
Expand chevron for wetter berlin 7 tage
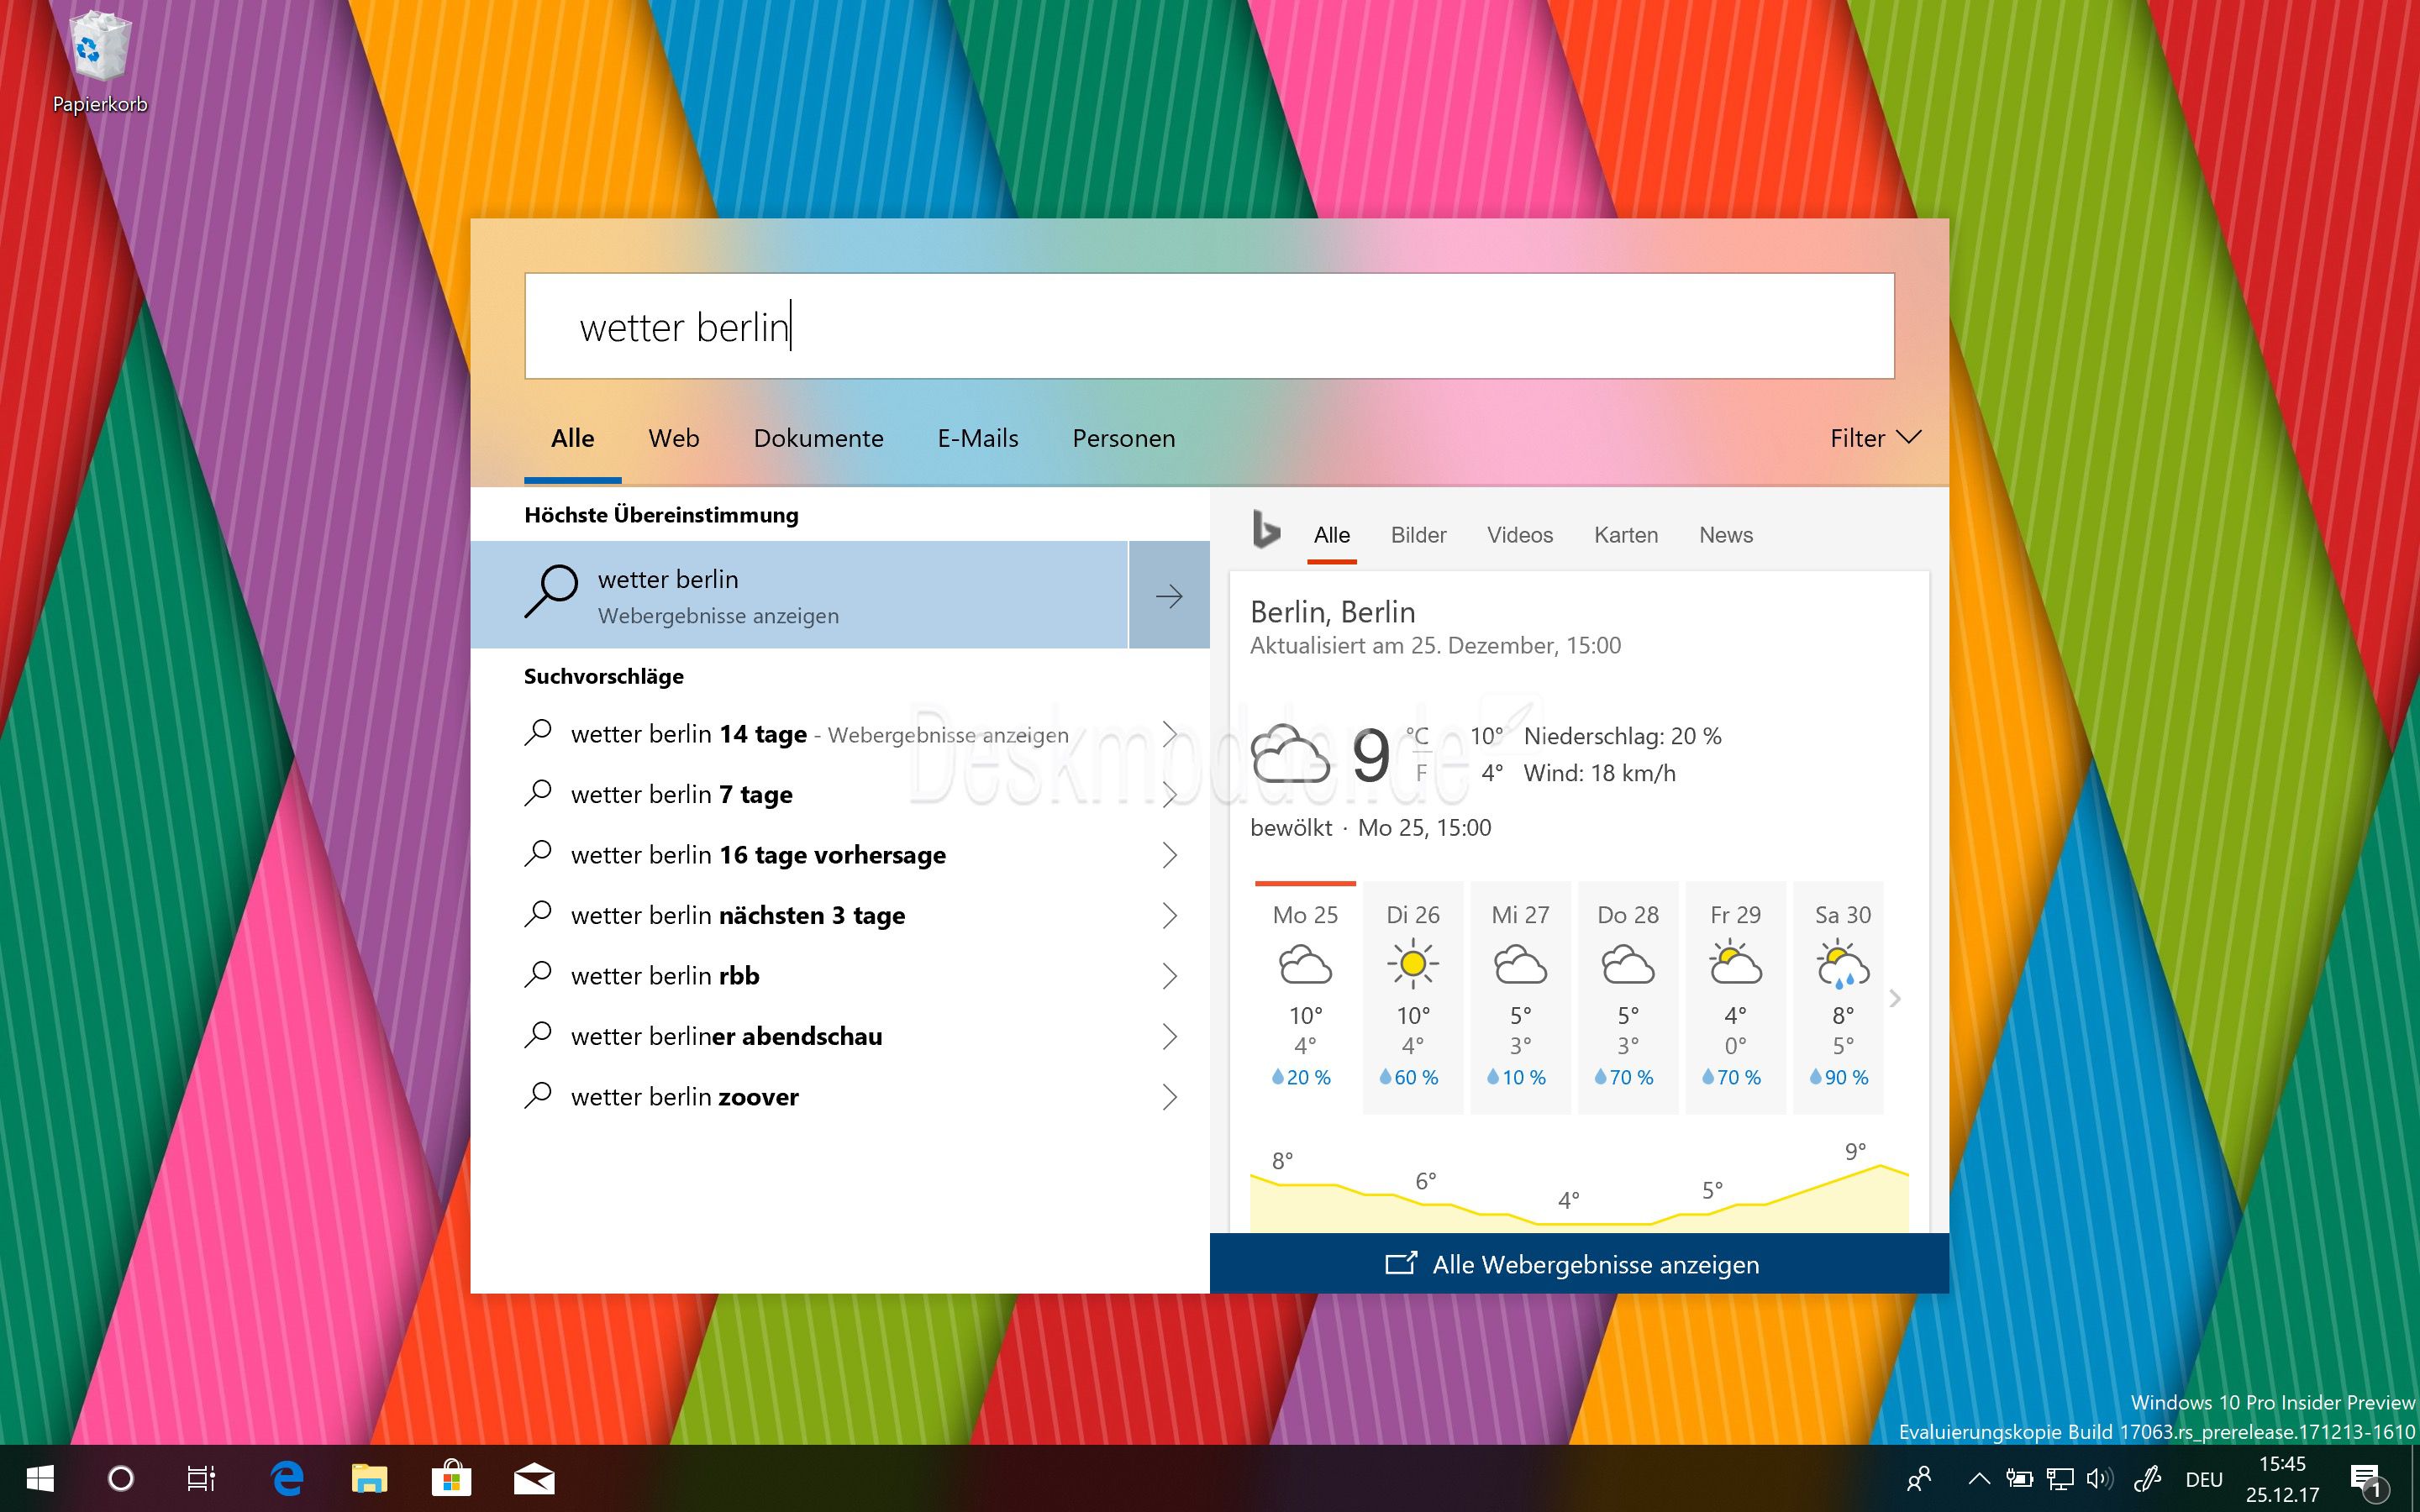(x=1169, y=794)
